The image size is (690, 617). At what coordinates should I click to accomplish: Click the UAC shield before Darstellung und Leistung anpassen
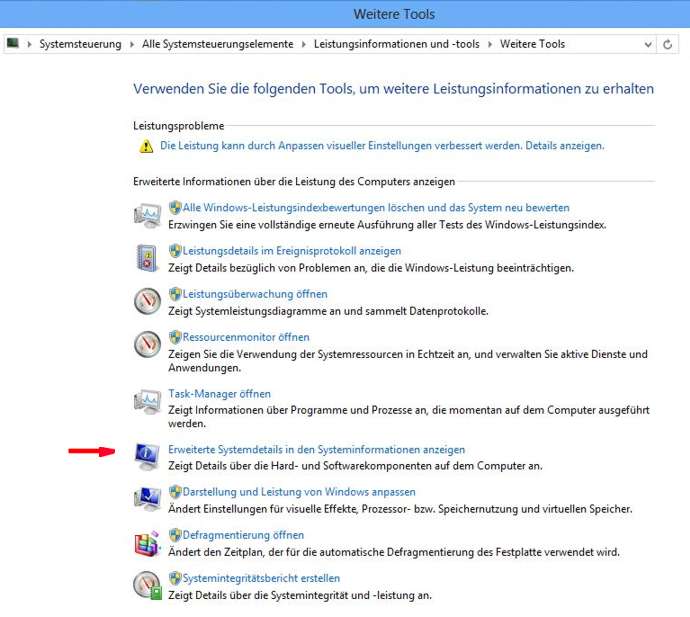[175, 492]
